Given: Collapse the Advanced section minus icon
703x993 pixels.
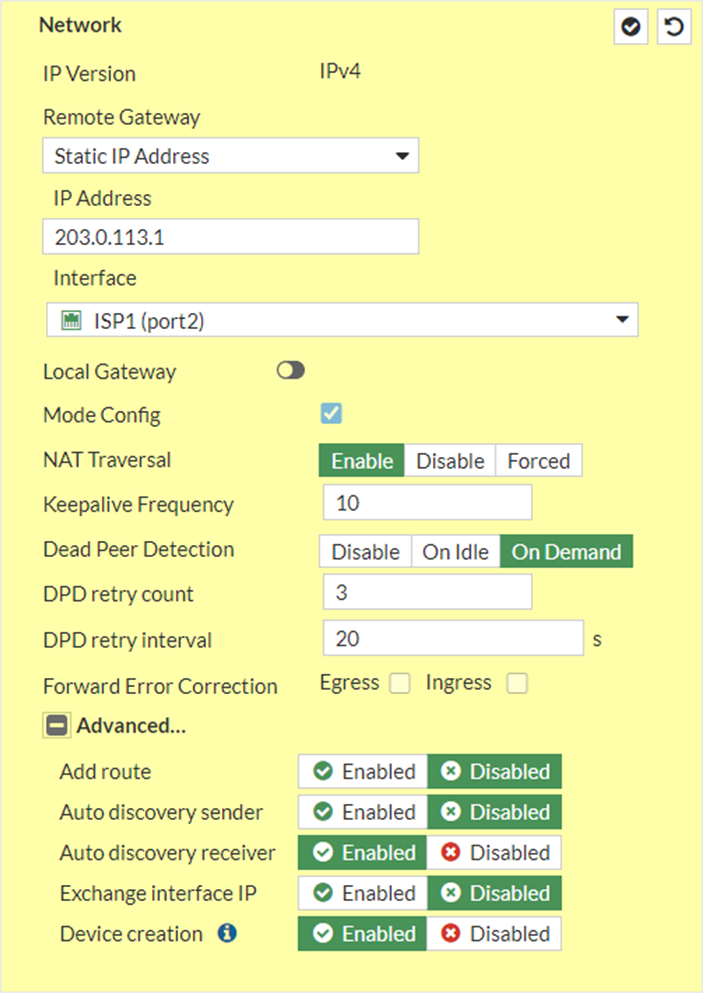Looking at the screenshot, I should pyautogui.click(x=57, y=725).
